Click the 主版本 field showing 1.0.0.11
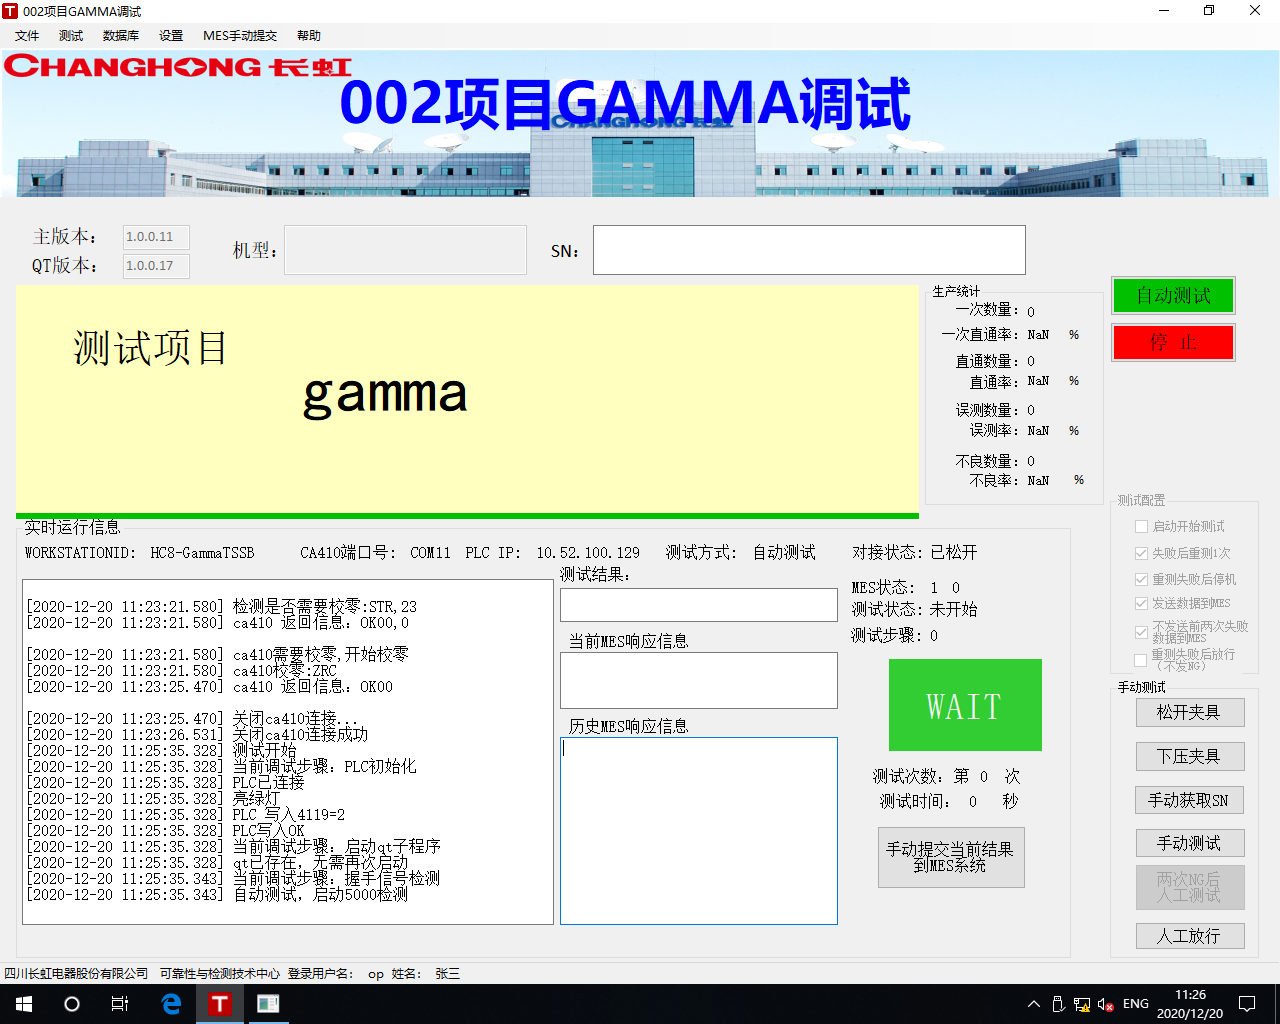This screenshot has height=1024, width=1280. [x=156, y=237]
